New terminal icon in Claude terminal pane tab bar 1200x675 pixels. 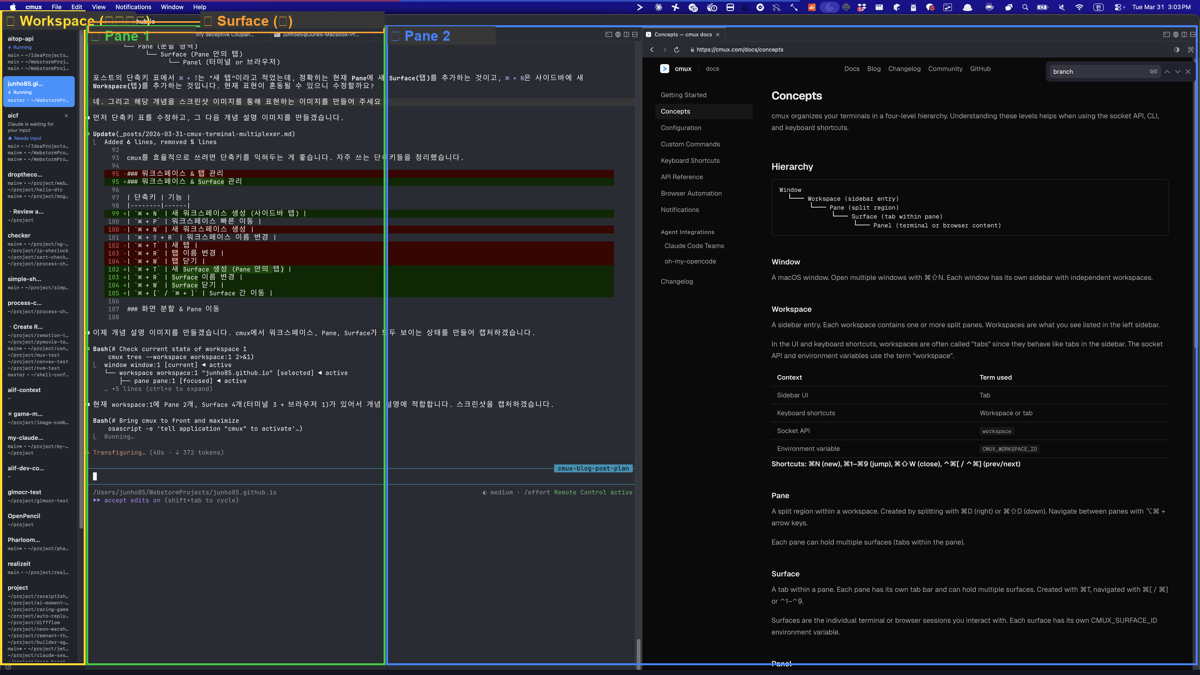tap(609, 34)
